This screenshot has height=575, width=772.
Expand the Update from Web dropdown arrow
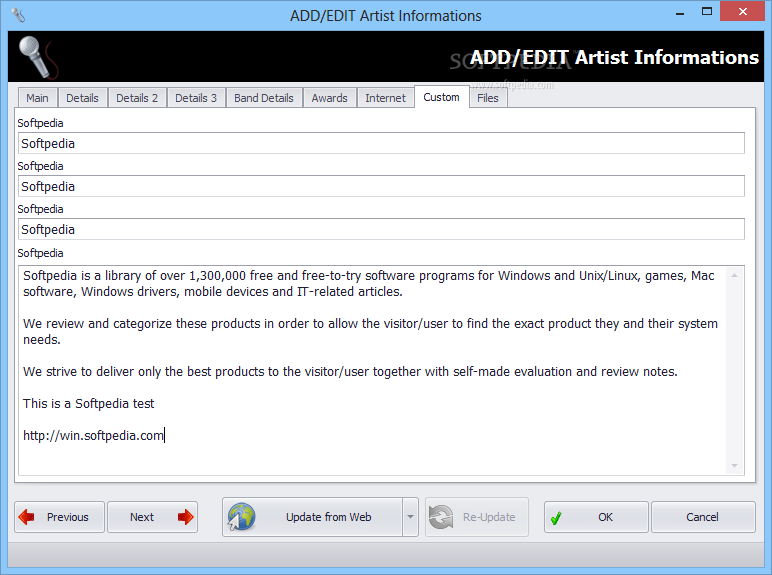[x=410, y=517]
